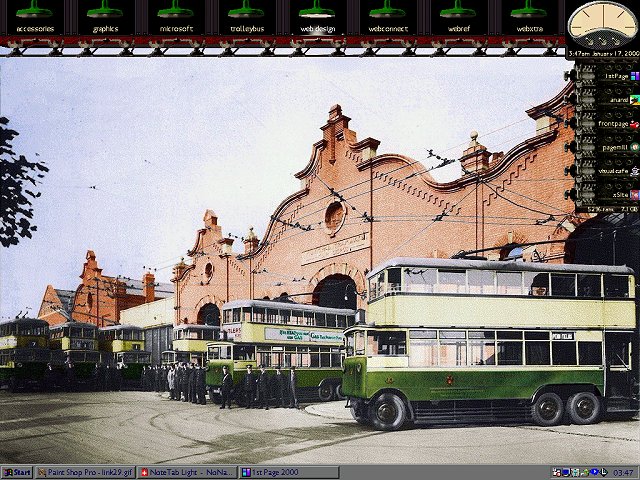This screenshot has height=480, width=640.
Task: Open the trolleybus menu
Action: pos(247,18)
